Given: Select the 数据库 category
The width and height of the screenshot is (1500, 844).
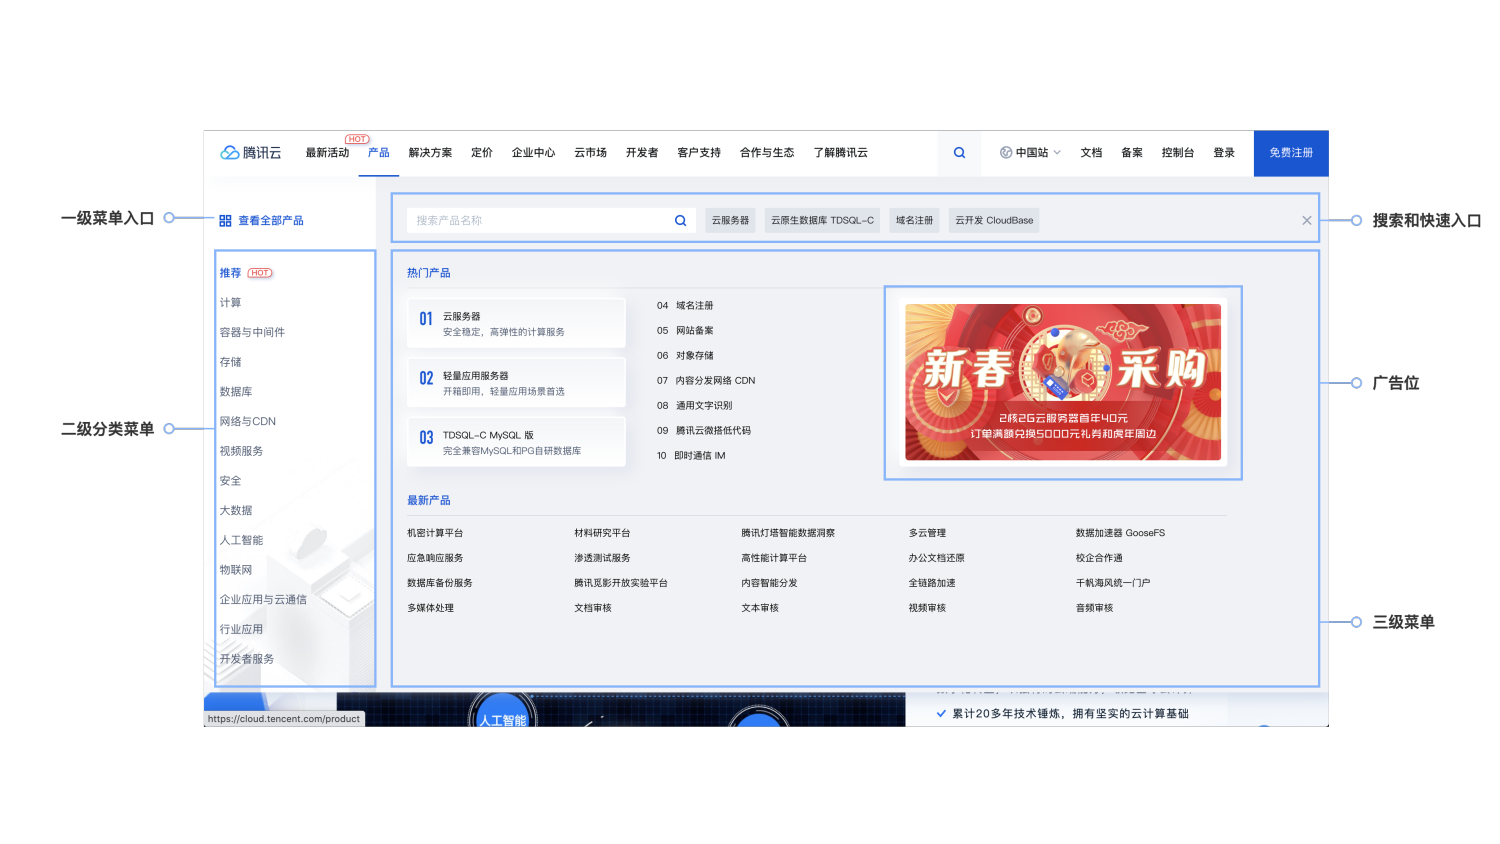Looking at the screenshot, I should coord(236,392).
